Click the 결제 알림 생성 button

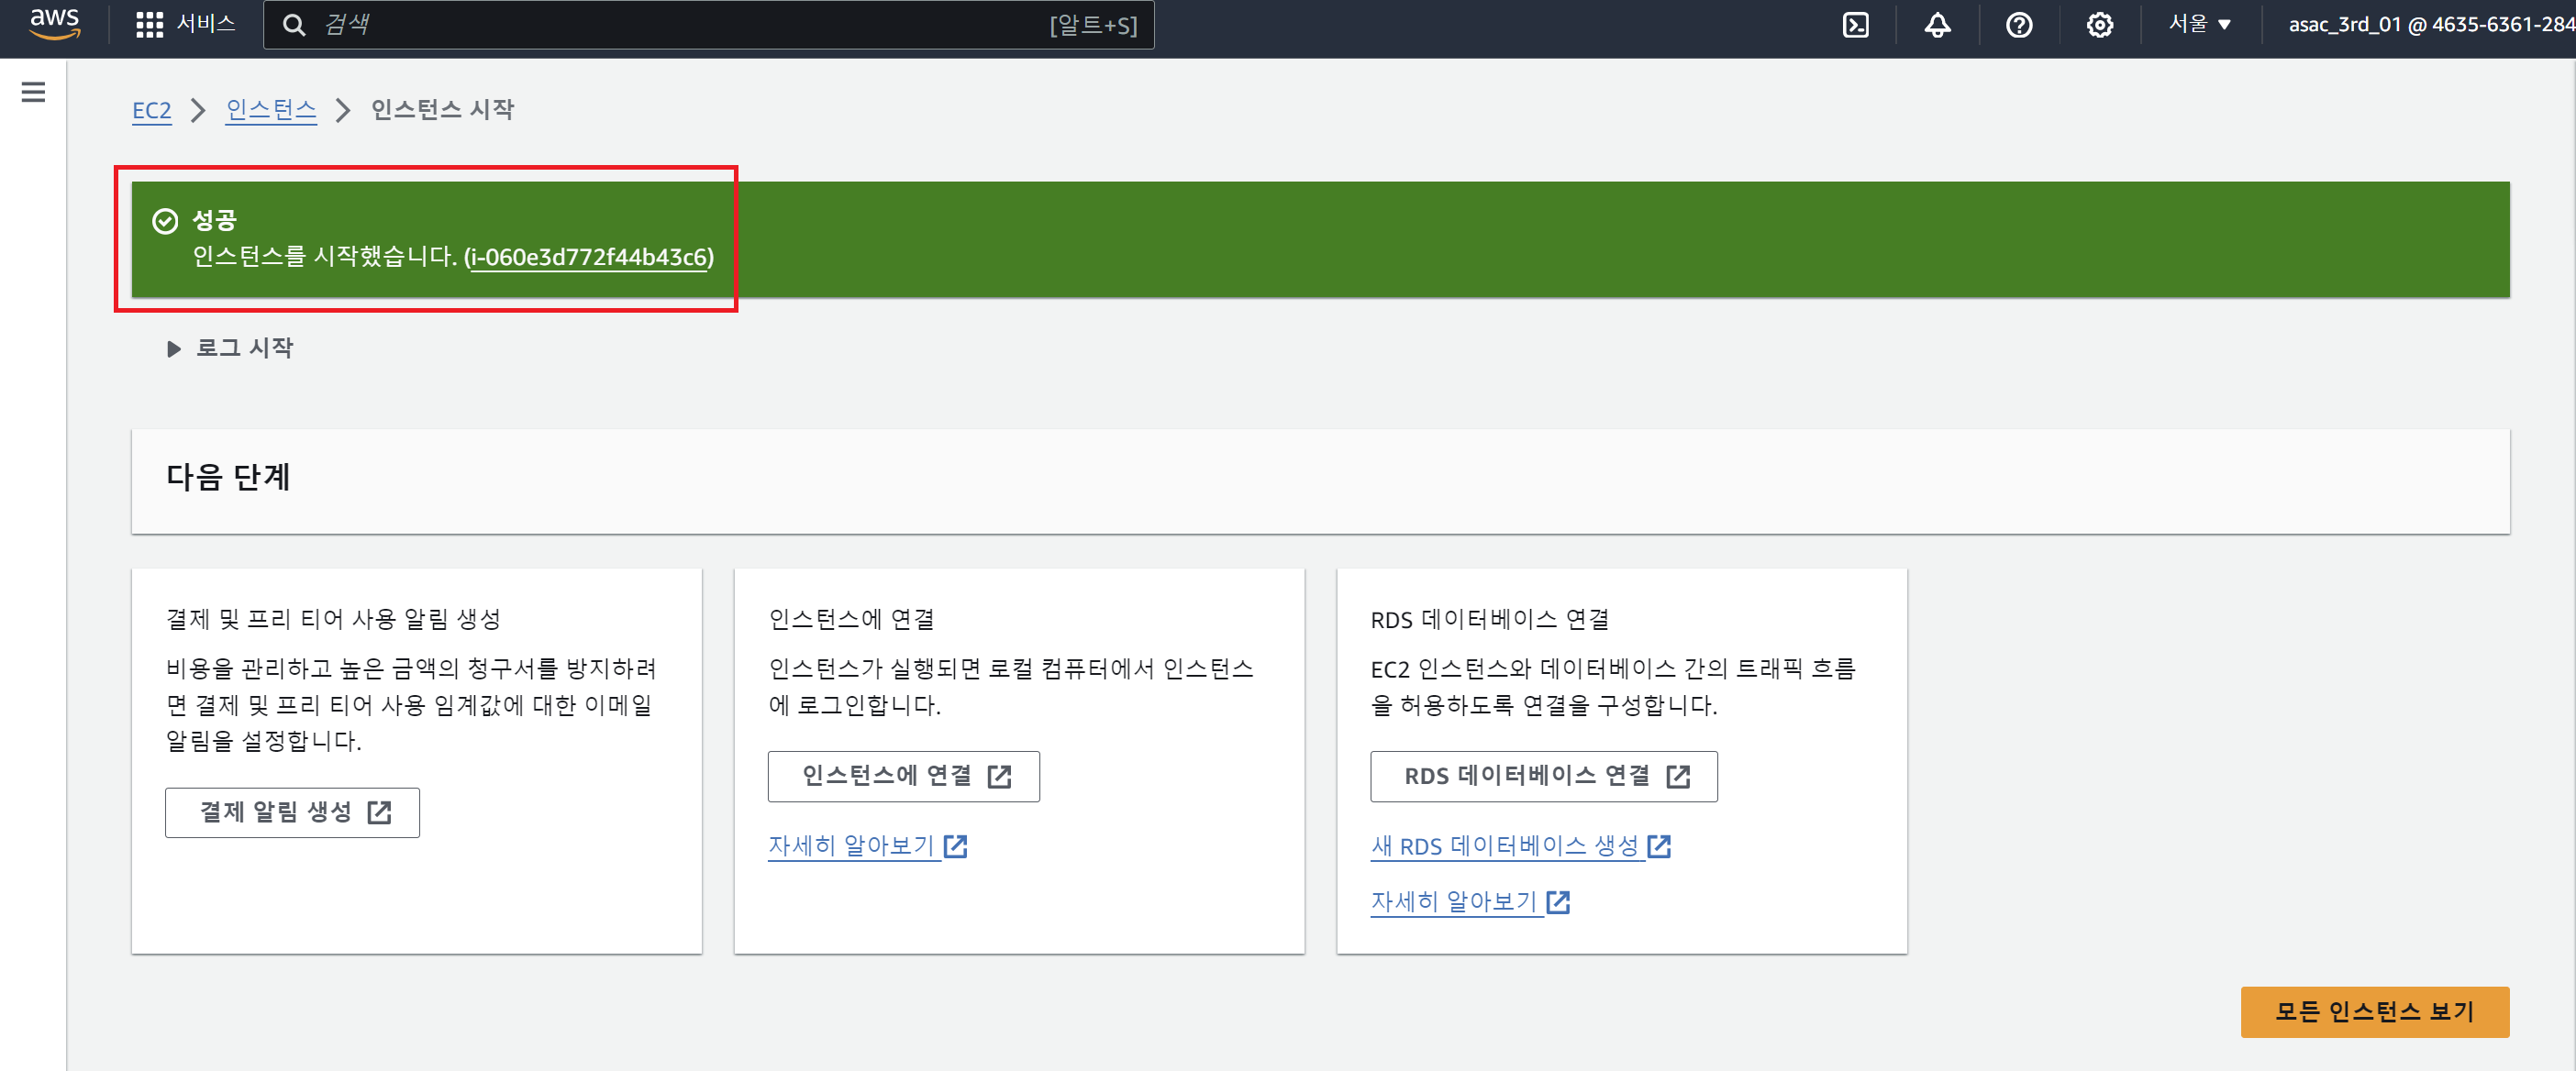pos(292,812)
